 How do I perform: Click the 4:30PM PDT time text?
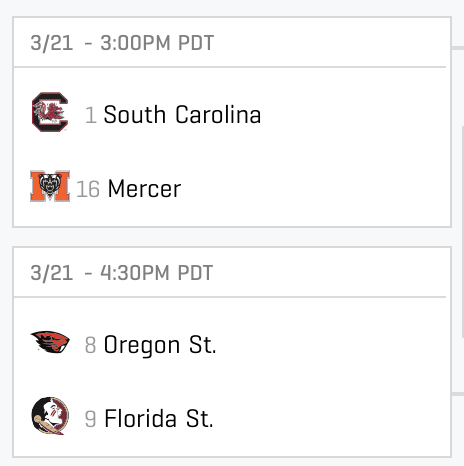157,273
